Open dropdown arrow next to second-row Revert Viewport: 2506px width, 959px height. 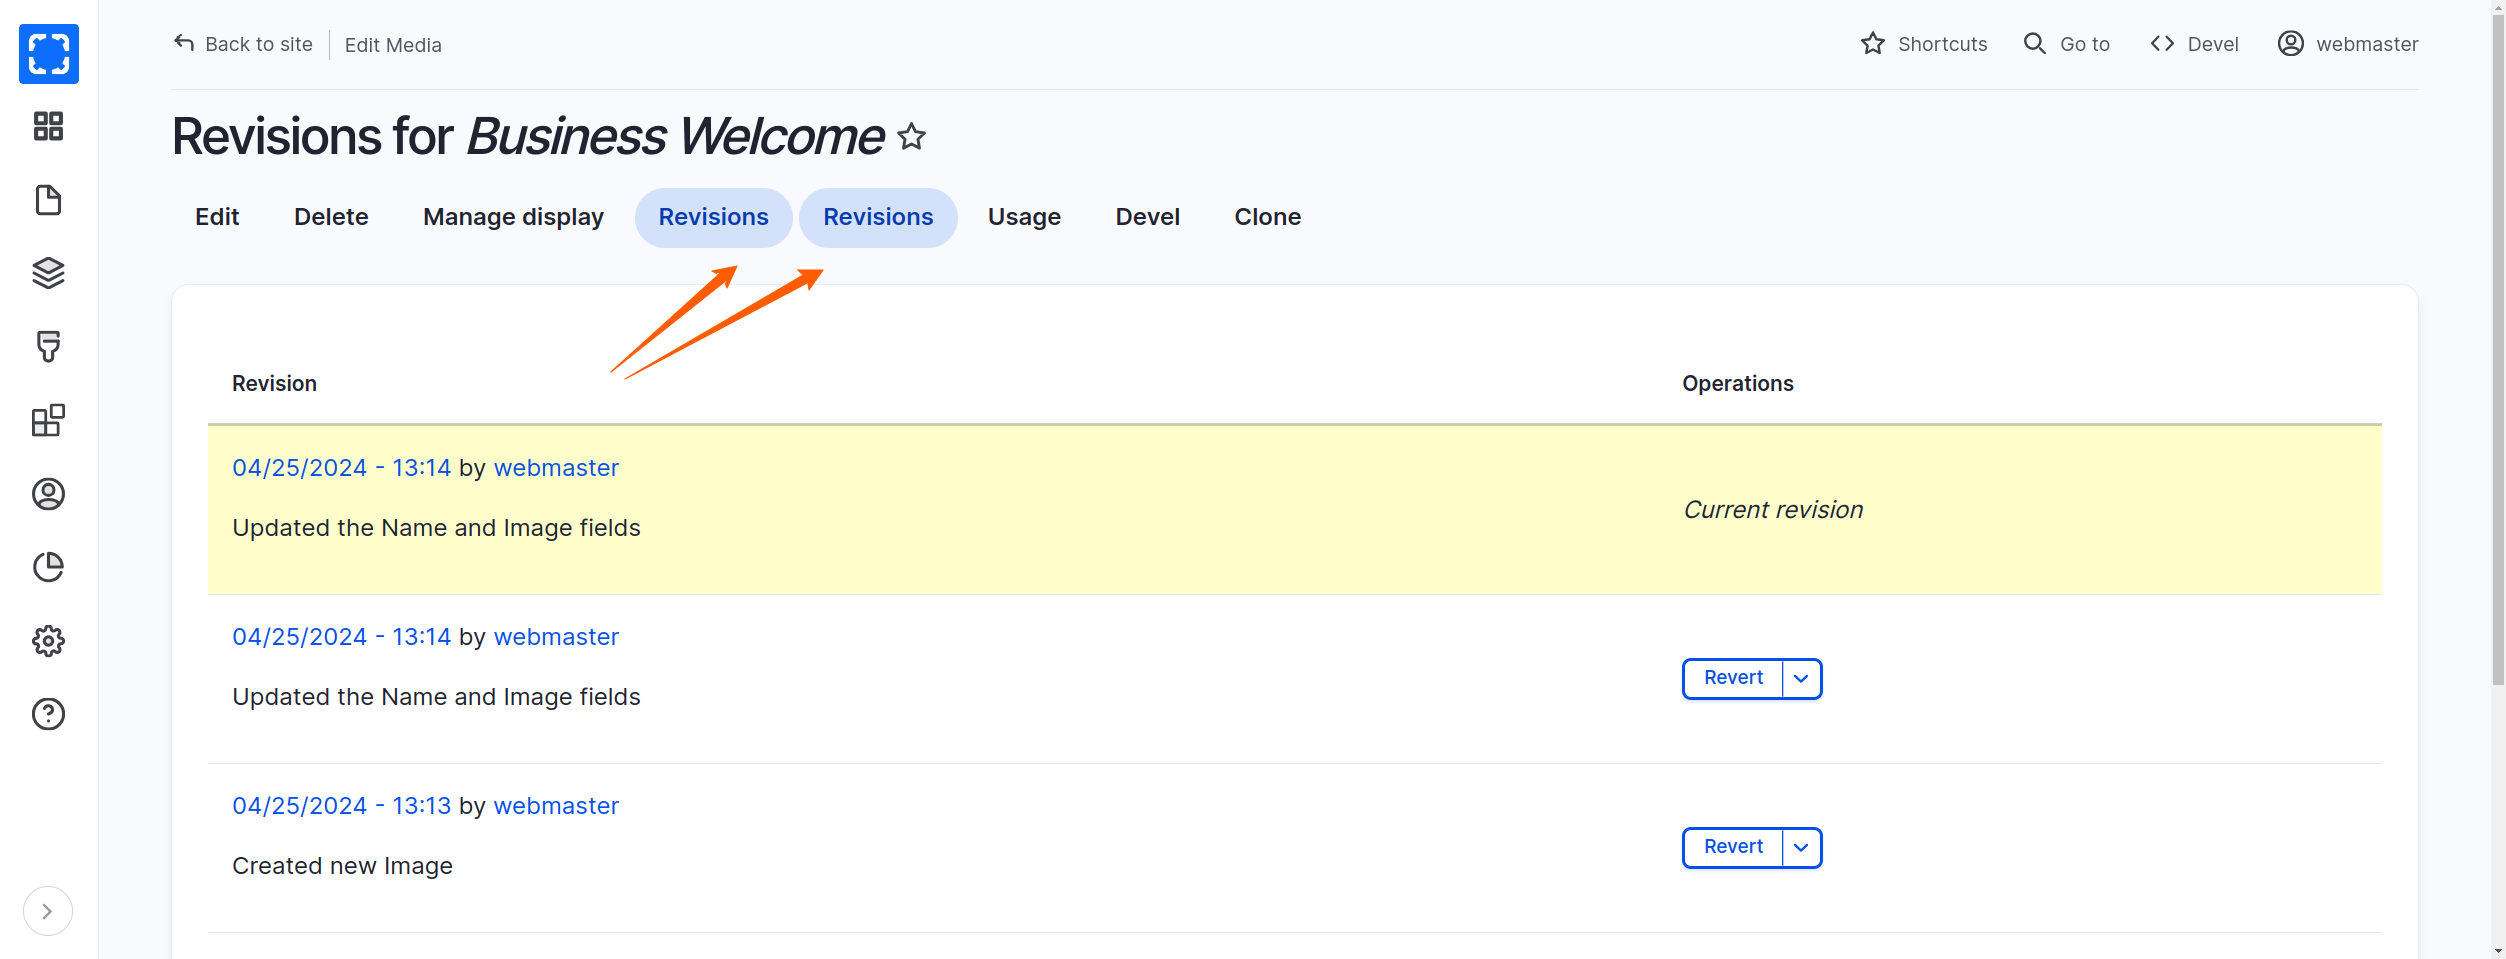1801,678
